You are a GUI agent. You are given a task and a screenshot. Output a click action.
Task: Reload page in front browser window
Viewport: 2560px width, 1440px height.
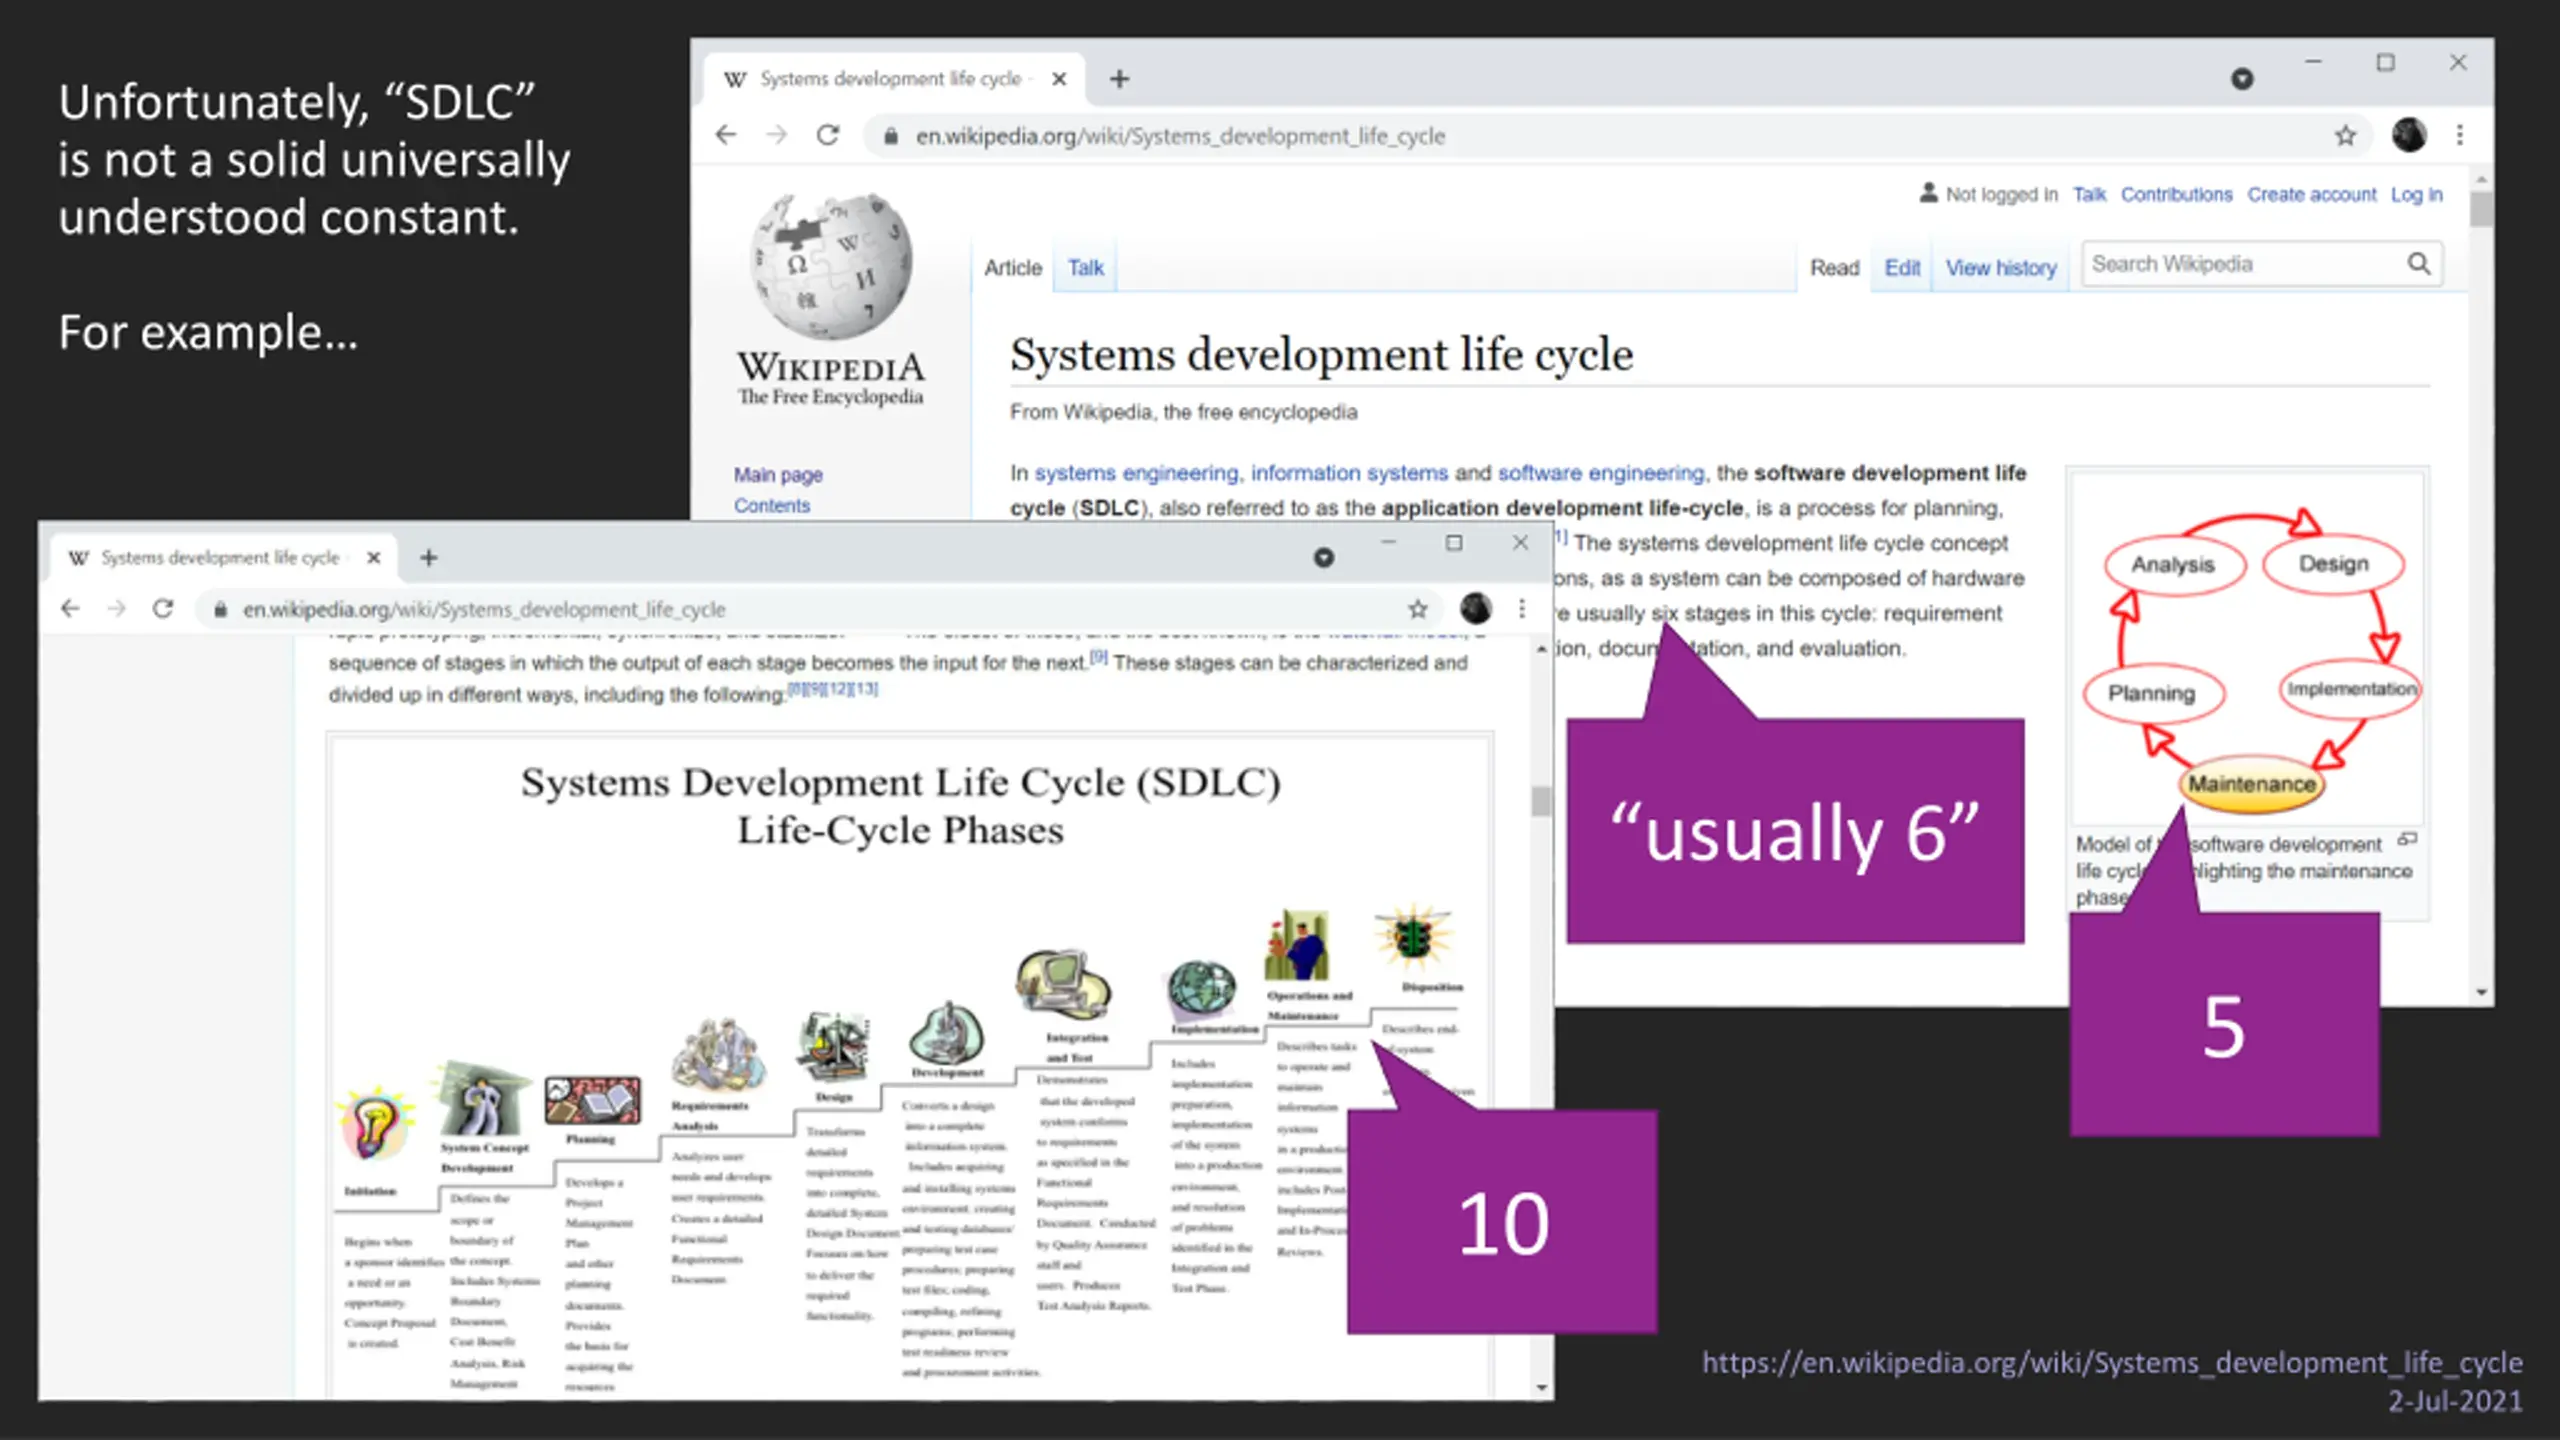[163, 608]
